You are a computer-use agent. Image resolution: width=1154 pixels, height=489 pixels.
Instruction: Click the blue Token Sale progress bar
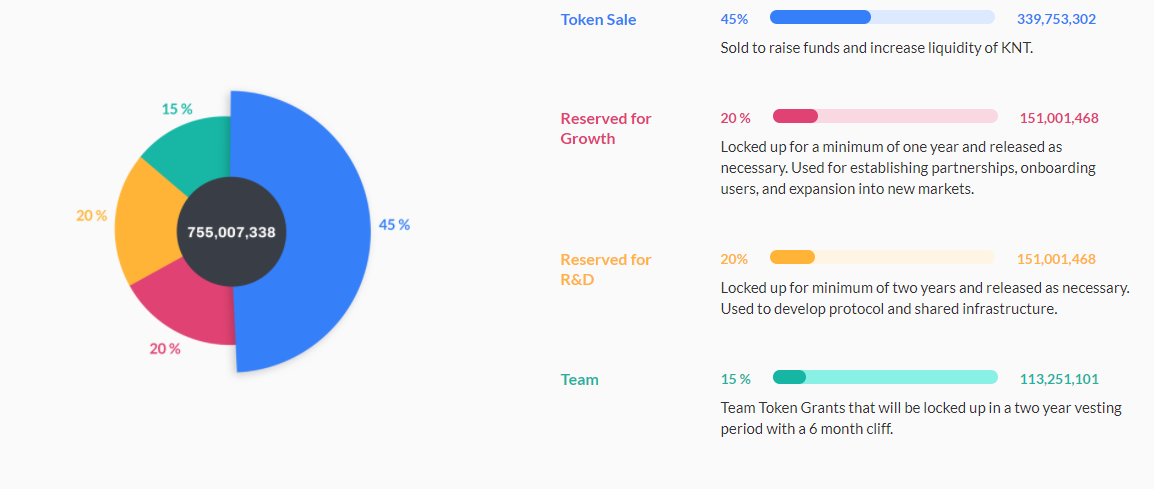(882, 17)
